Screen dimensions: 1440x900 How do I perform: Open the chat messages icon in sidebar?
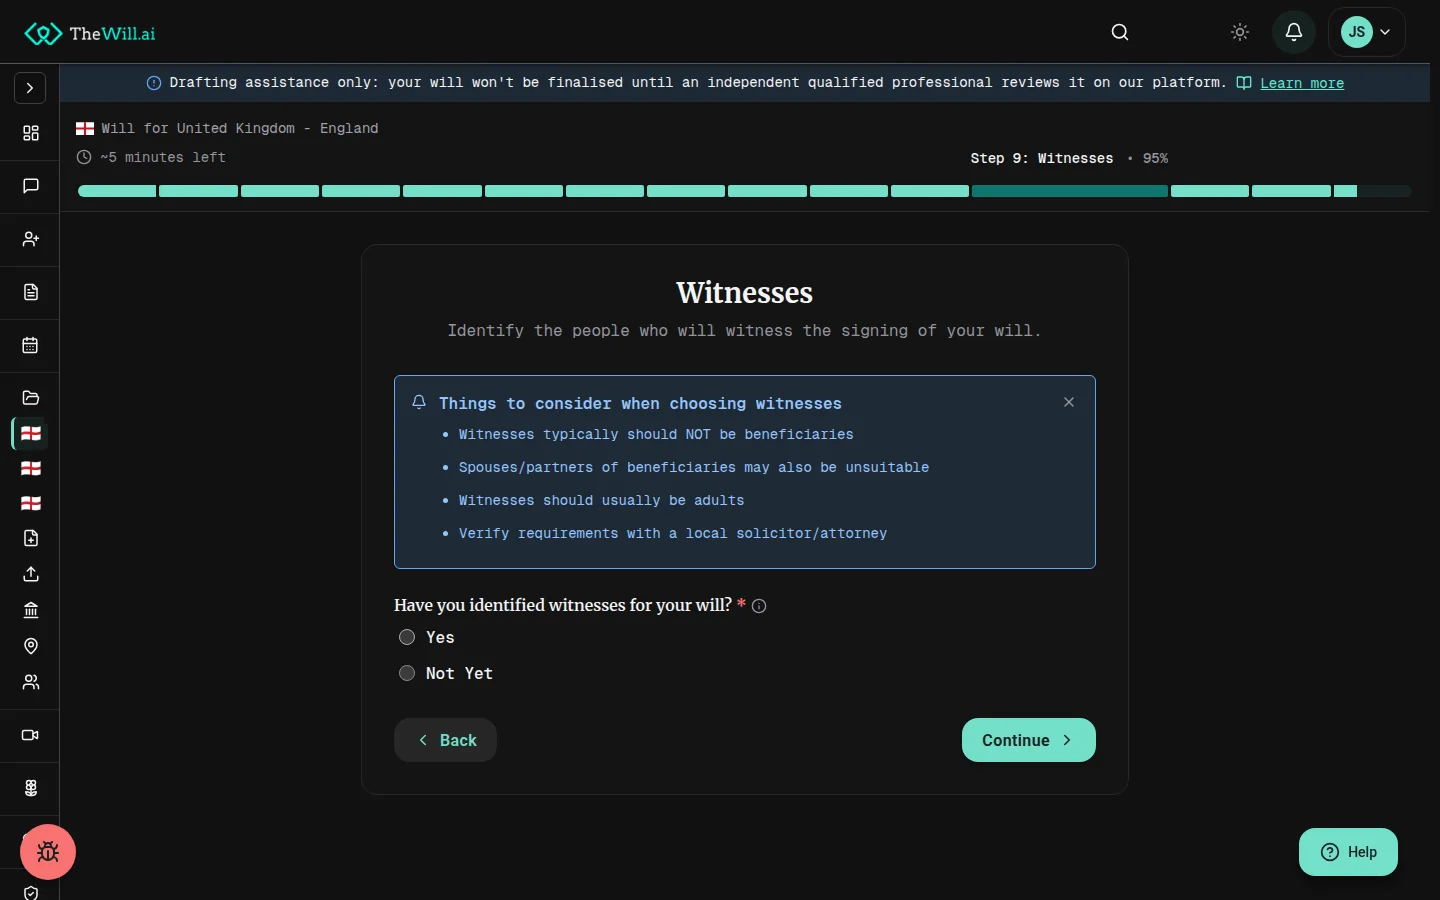pos(31,186)
